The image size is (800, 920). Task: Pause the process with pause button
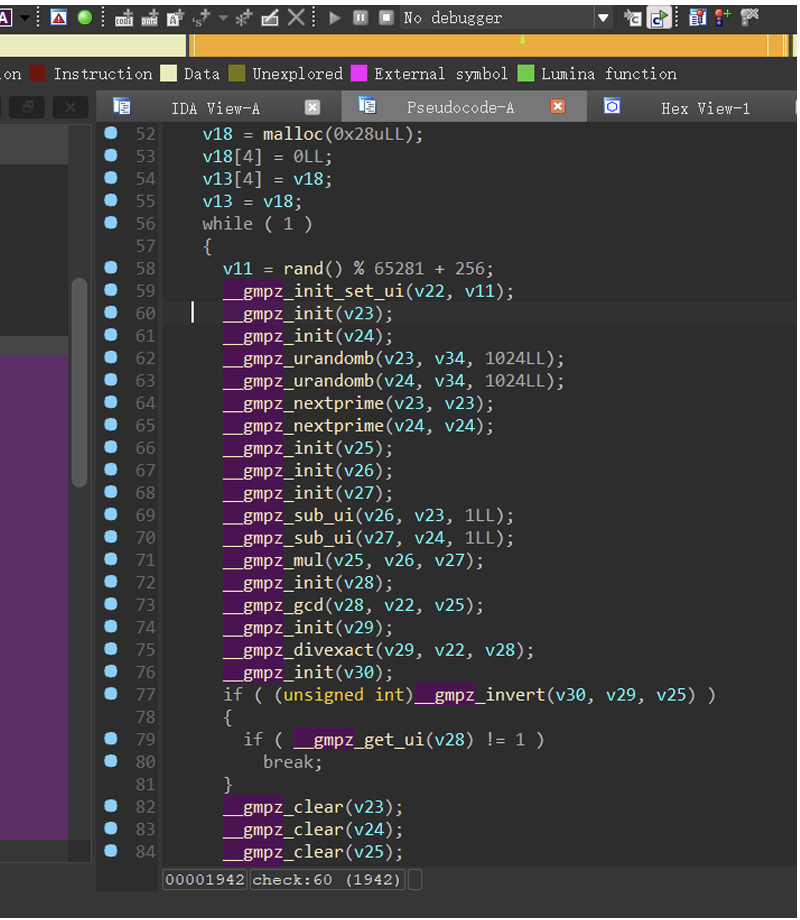360,18
